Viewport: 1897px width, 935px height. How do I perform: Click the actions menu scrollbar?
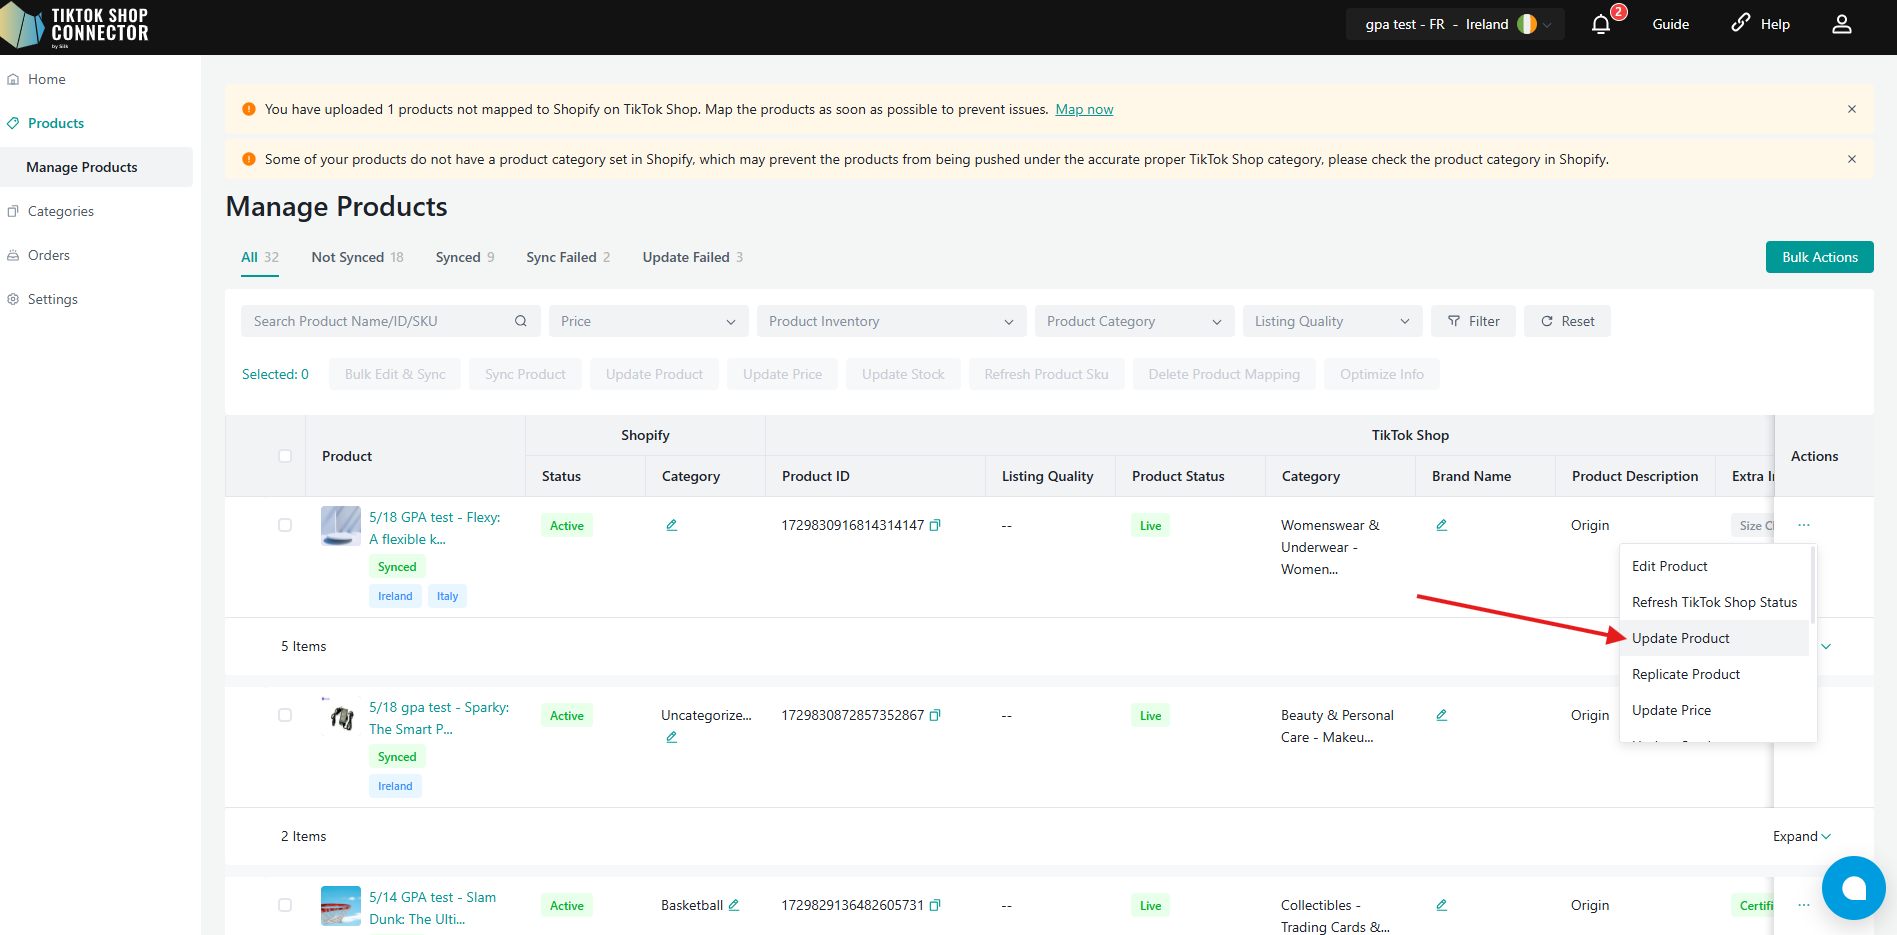[1813, 585]
